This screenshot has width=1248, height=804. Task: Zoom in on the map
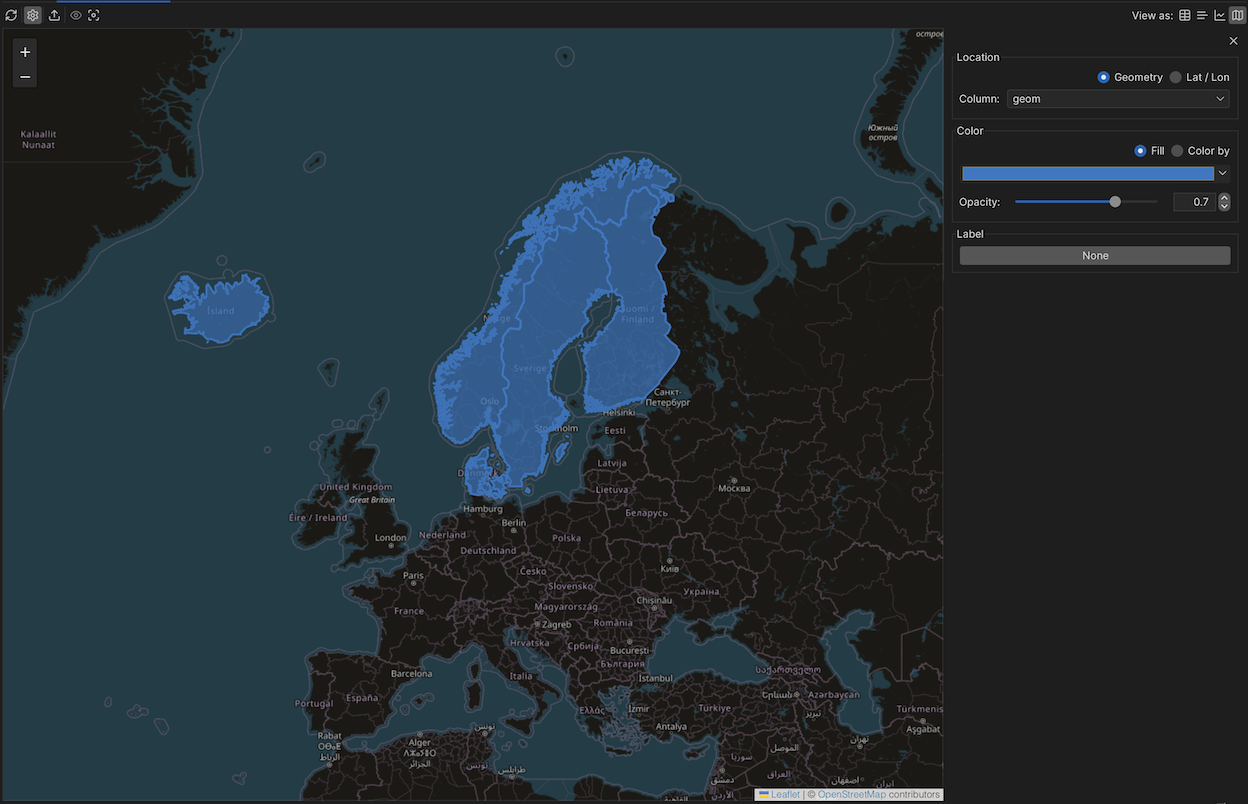(25, 52)
